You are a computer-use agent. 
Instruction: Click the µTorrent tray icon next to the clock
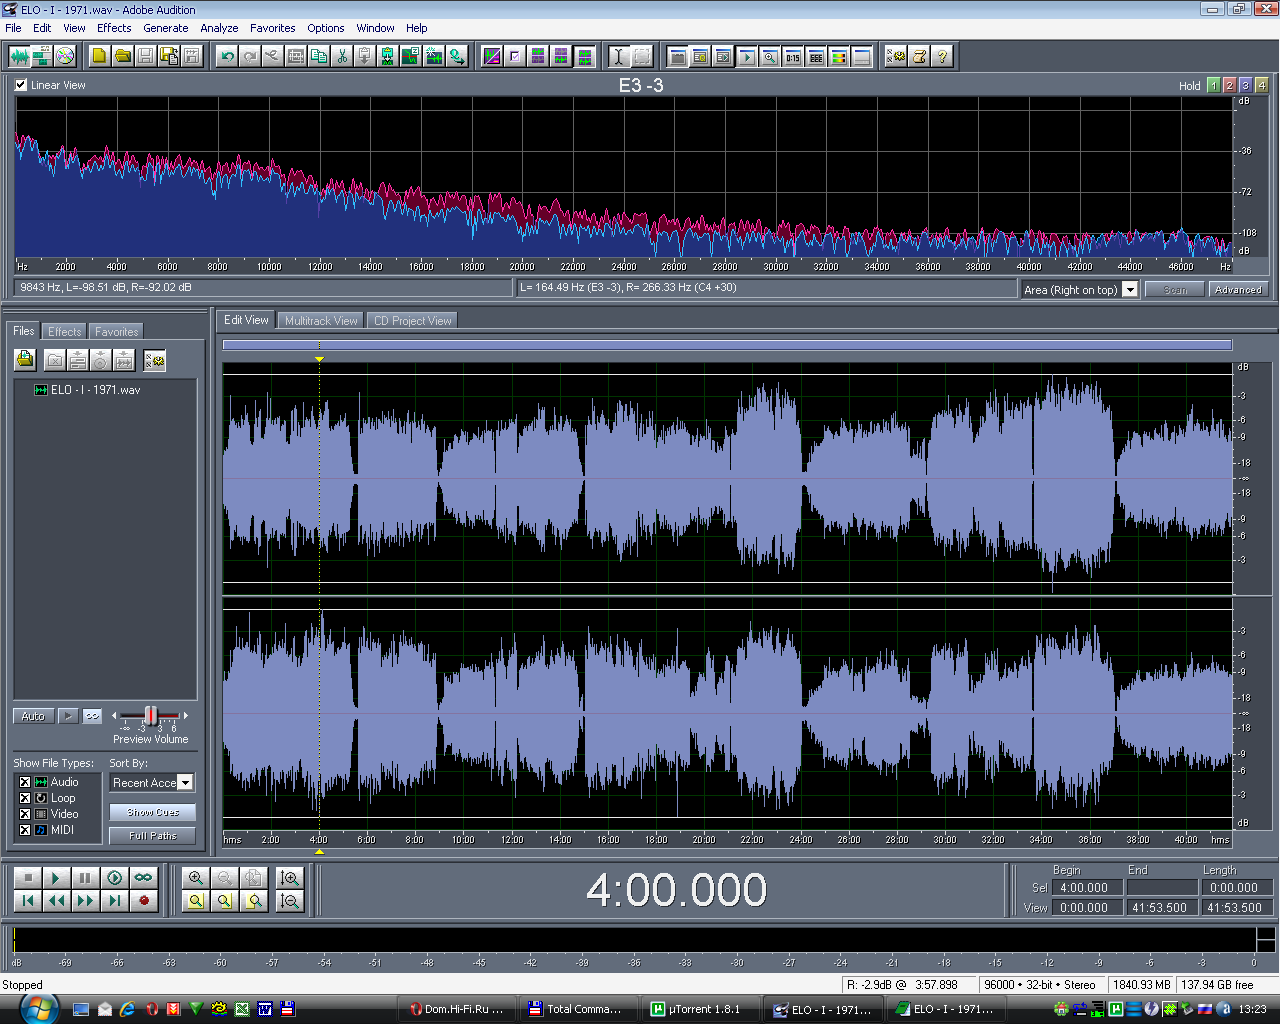tap(1116, 1009)
